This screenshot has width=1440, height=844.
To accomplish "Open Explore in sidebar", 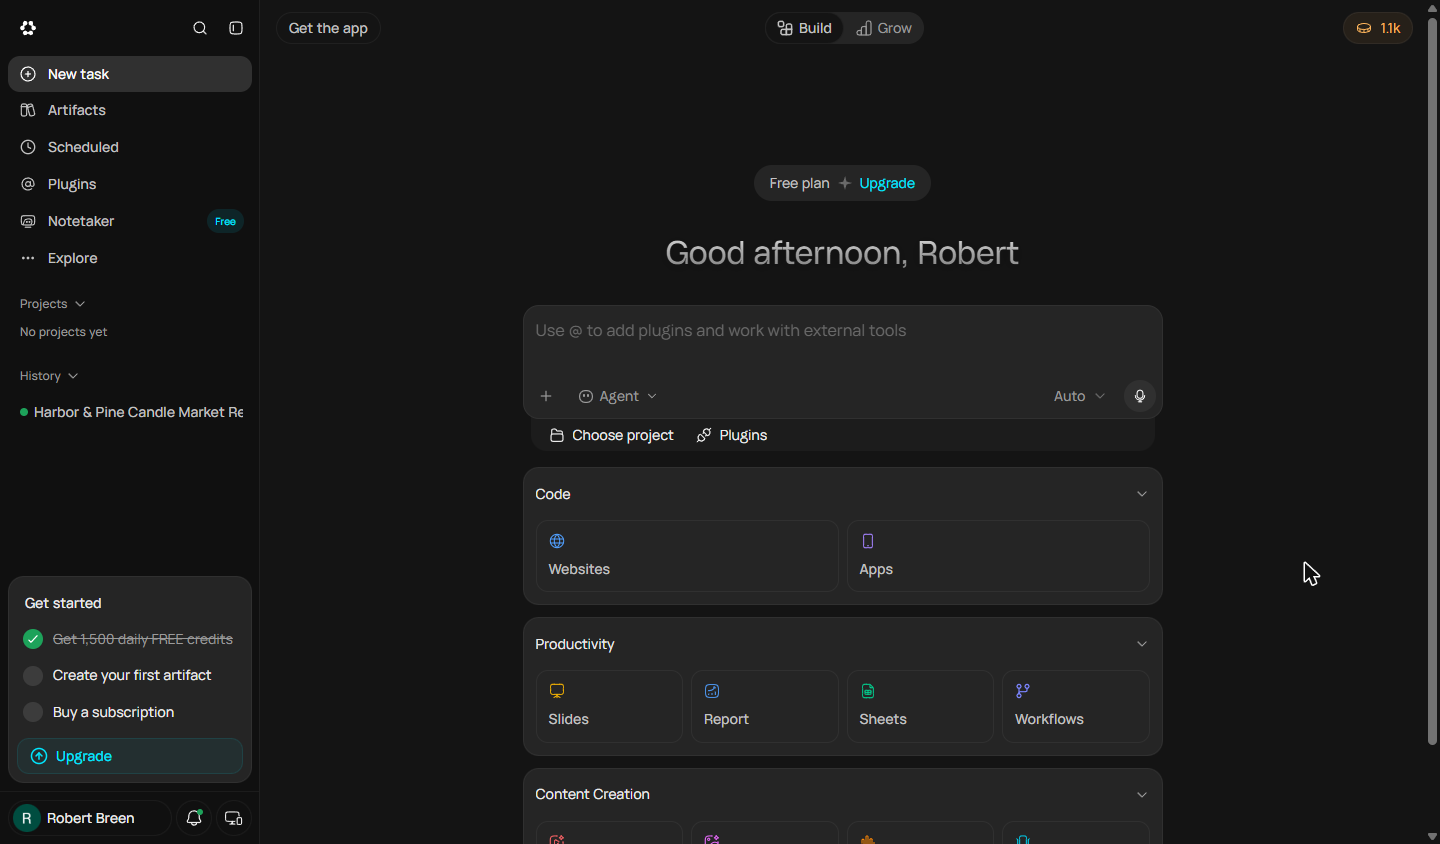I will tap(130, 258).
